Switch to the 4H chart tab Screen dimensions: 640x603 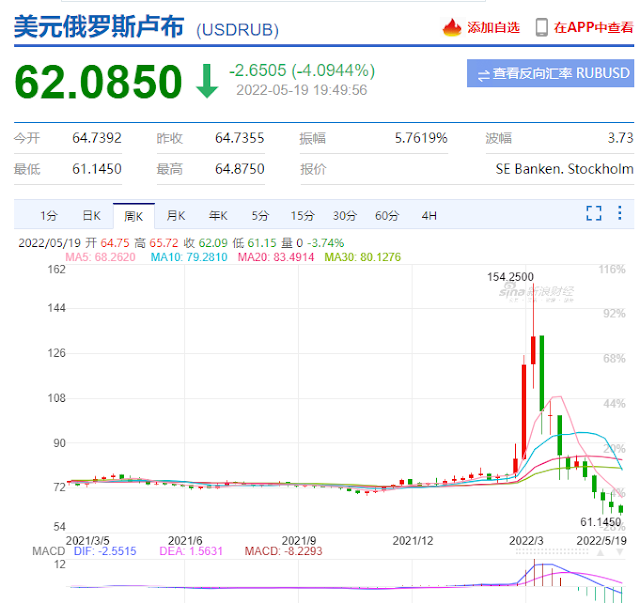[429, 215]
